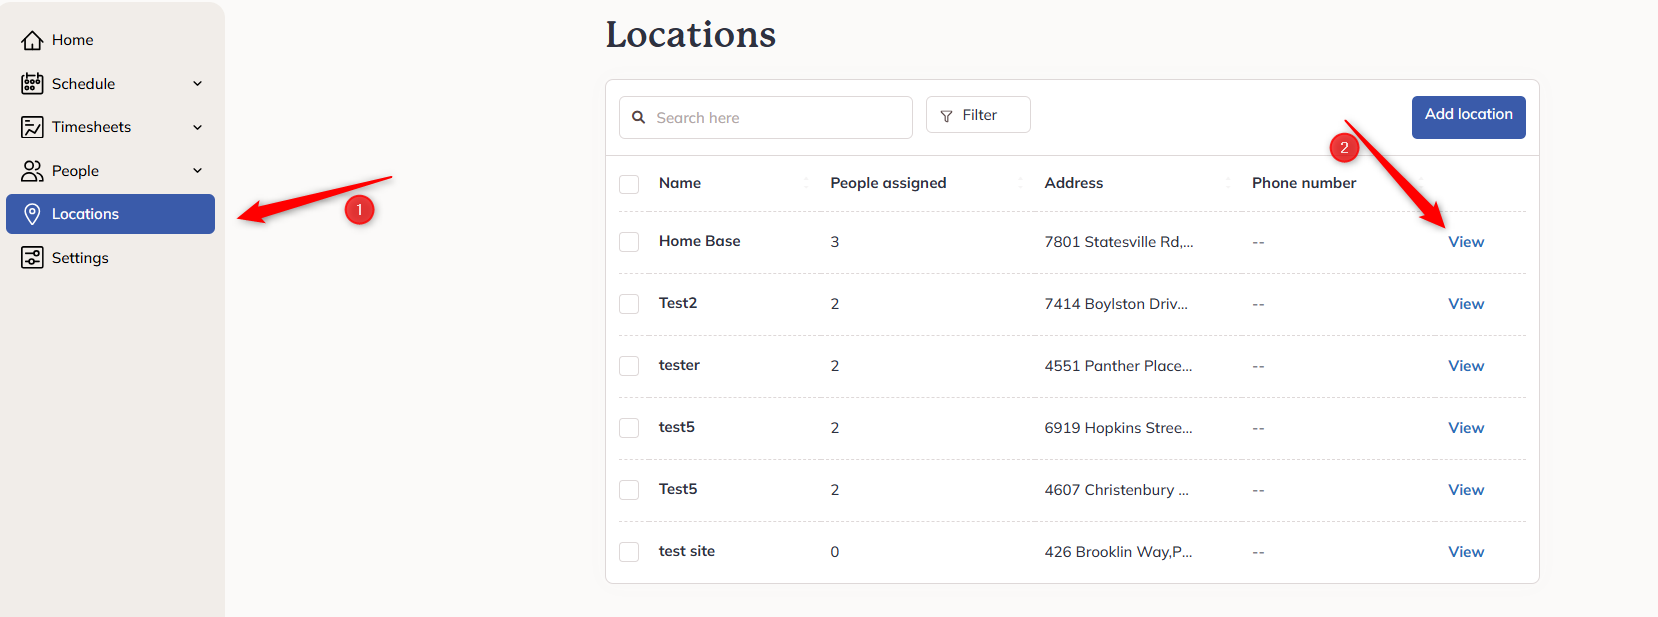Viewport: 1658px width, 617px height.
Task: Toggle the select-all checkbox in header
Action: 629,184
